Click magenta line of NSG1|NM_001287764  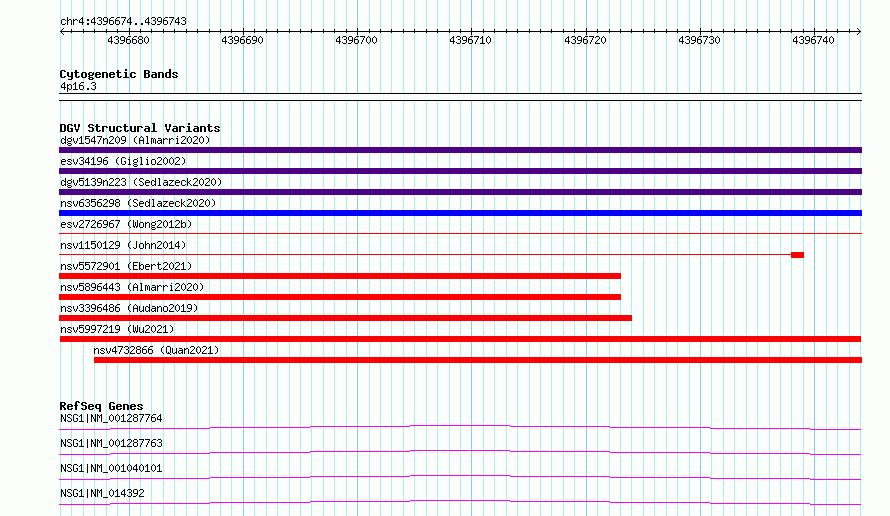click(x=460, y=426)
